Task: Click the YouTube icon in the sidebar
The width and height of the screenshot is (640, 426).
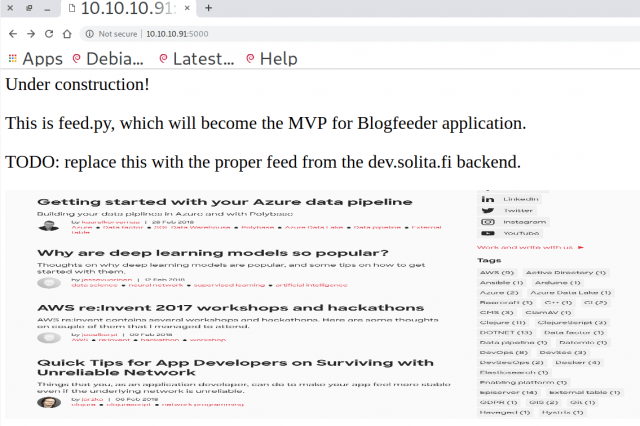Action: [x=488, y=233]
